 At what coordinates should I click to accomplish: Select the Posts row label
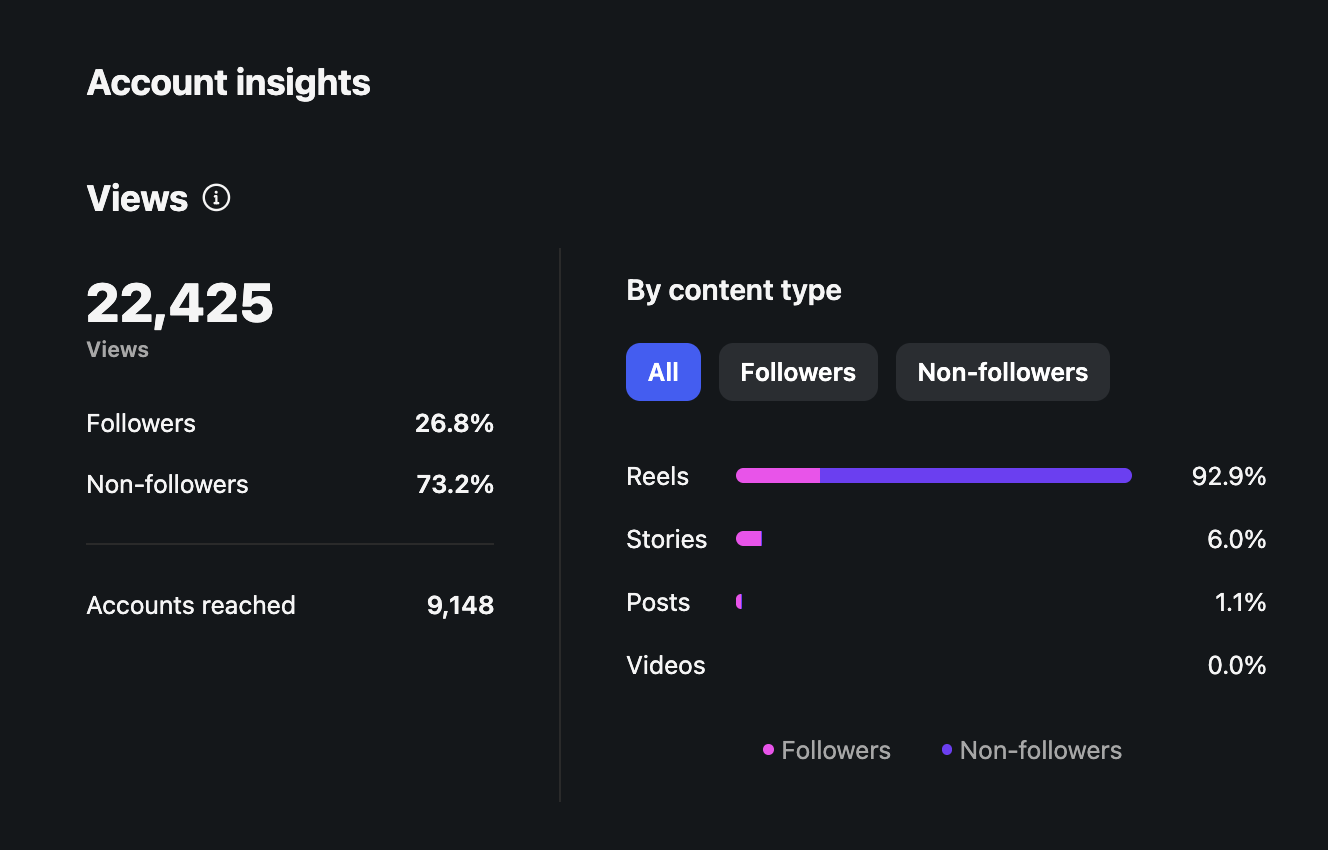[x=658, y=602]
